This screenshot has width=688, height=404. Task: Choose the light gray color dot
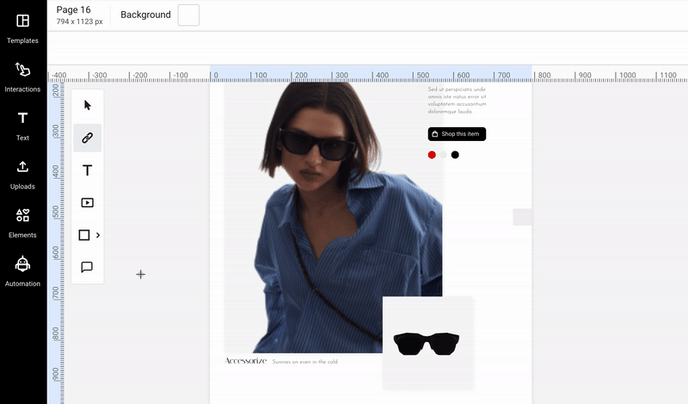tap(443, 155)
